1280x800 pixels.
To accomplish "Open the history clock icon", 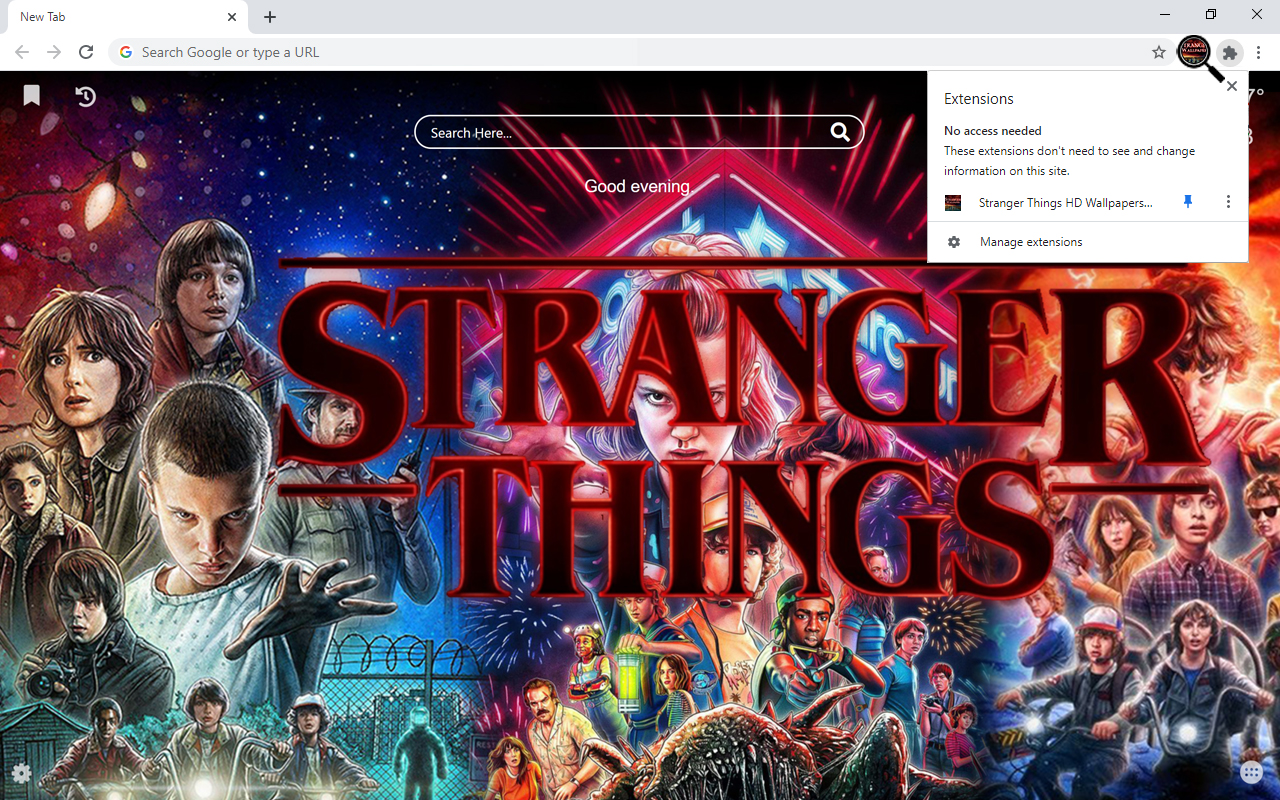I will pyautogui.click(x=86, y=96).
